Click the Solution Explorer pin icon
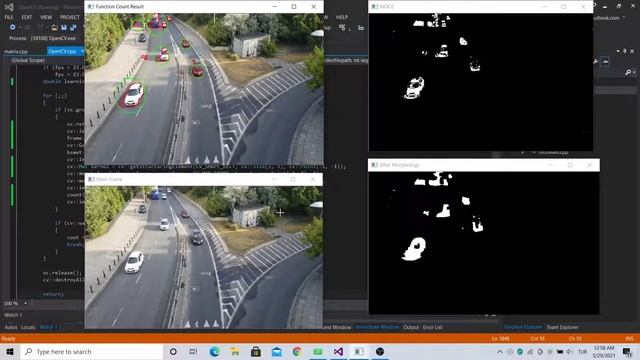The height and width of the screenshot is (360, 640). (624, 51)
